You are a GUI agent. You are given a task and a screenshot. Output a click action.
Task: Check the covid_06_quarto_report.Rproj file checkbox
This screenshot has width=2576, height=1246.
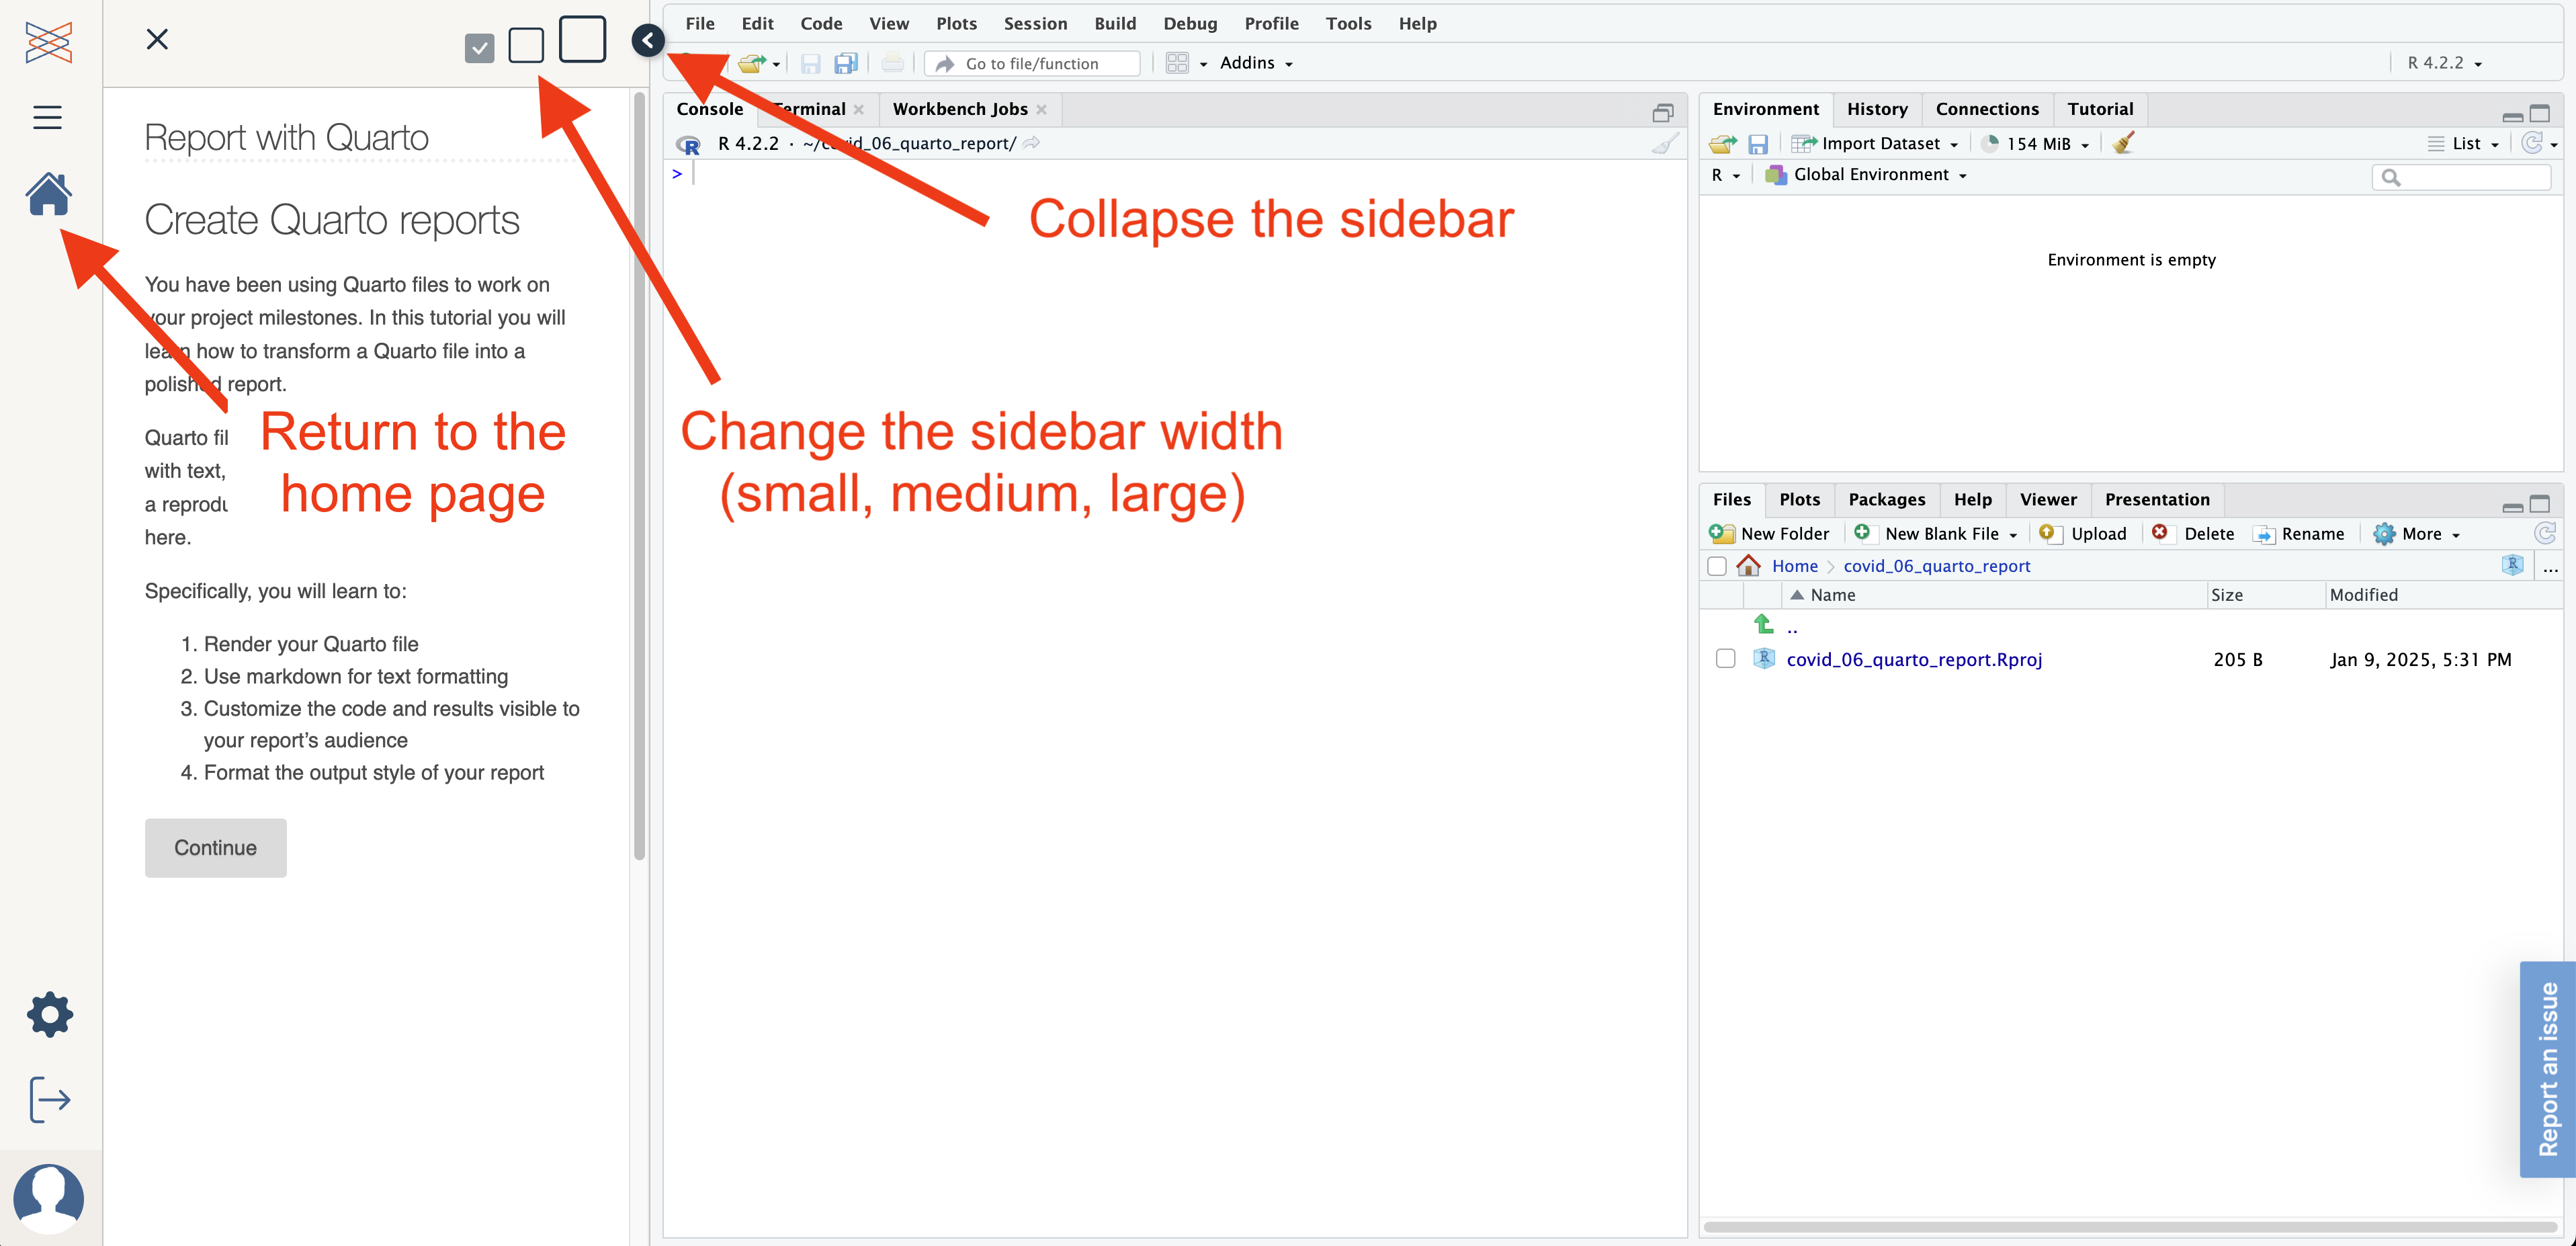[1725, 658]
